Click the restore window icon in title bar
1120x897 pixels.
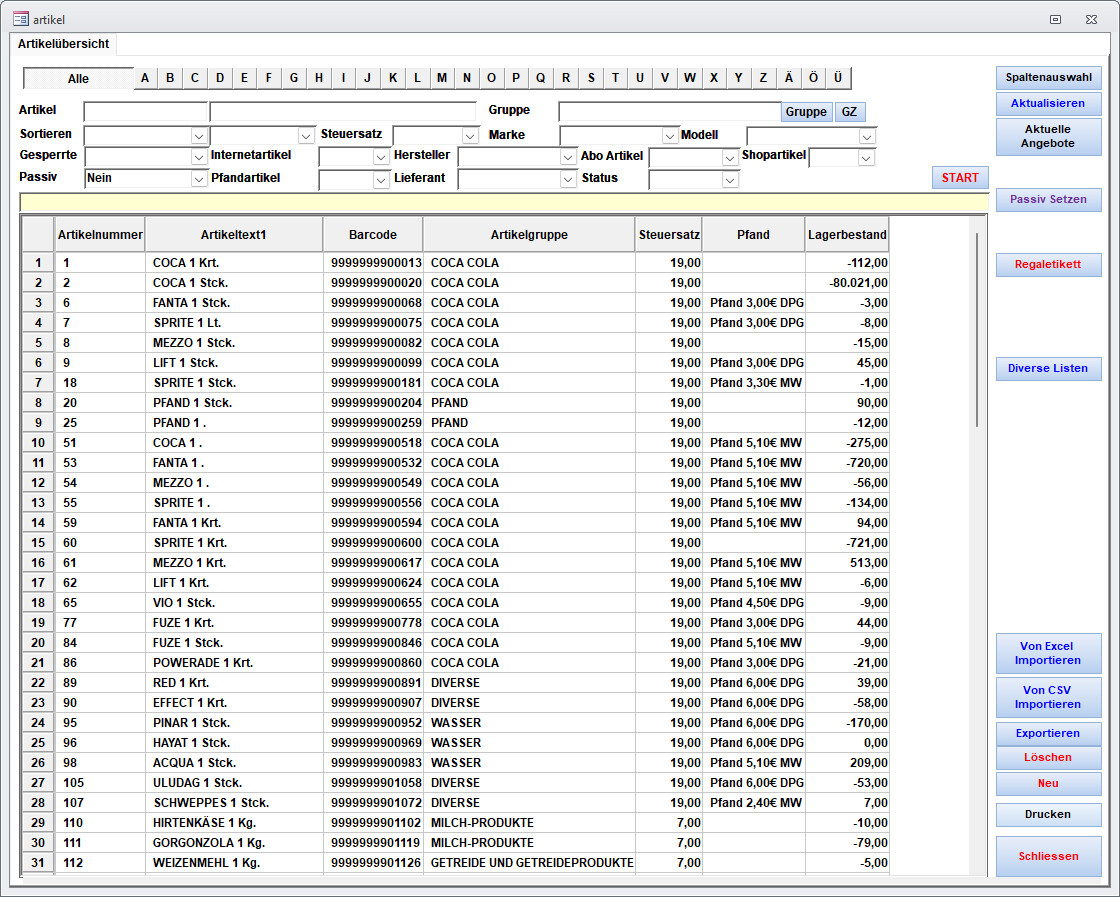pyautogui.click(x=1055, y=19)
